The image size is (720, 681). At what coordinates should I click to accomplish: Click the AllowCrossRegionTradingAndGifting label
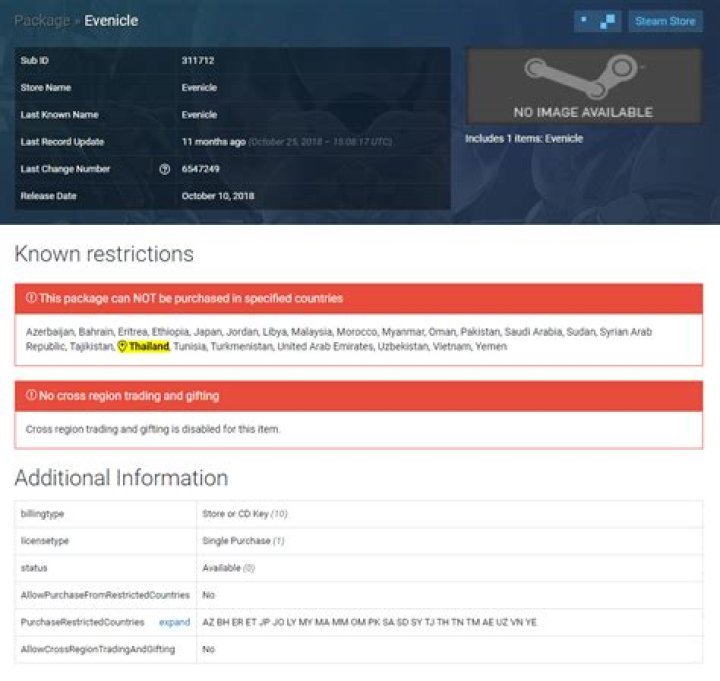pos(98,649)
